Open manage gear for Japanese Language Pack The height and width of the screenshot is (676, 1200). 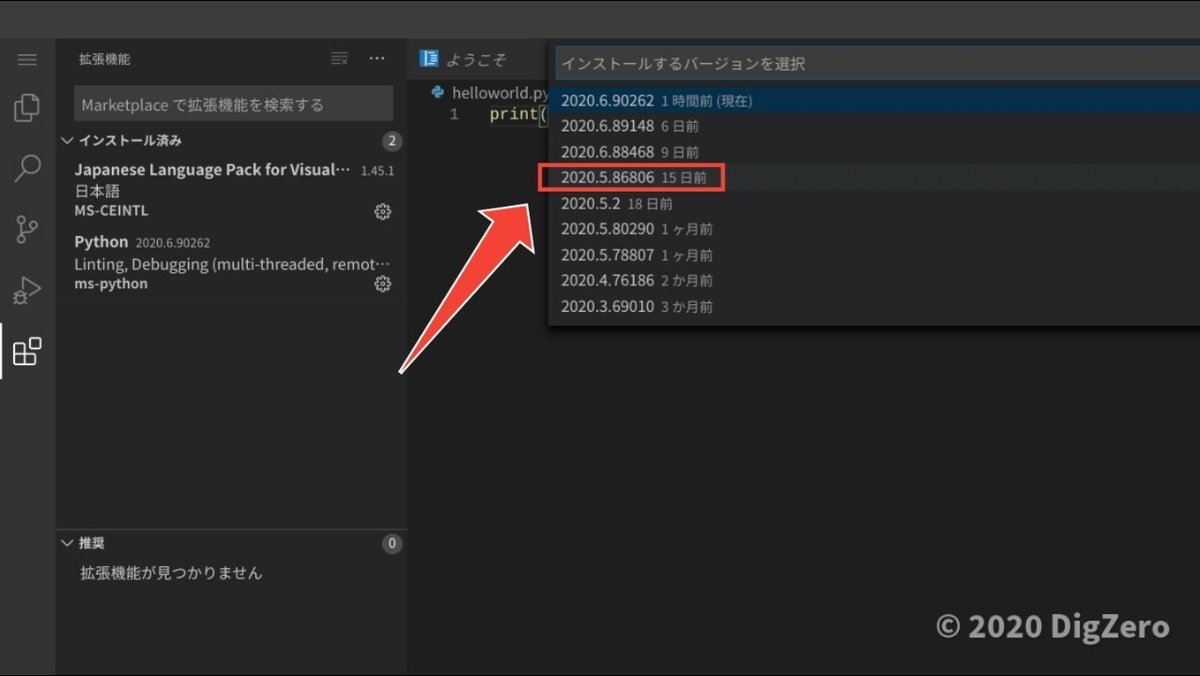(x=382, y=212)
